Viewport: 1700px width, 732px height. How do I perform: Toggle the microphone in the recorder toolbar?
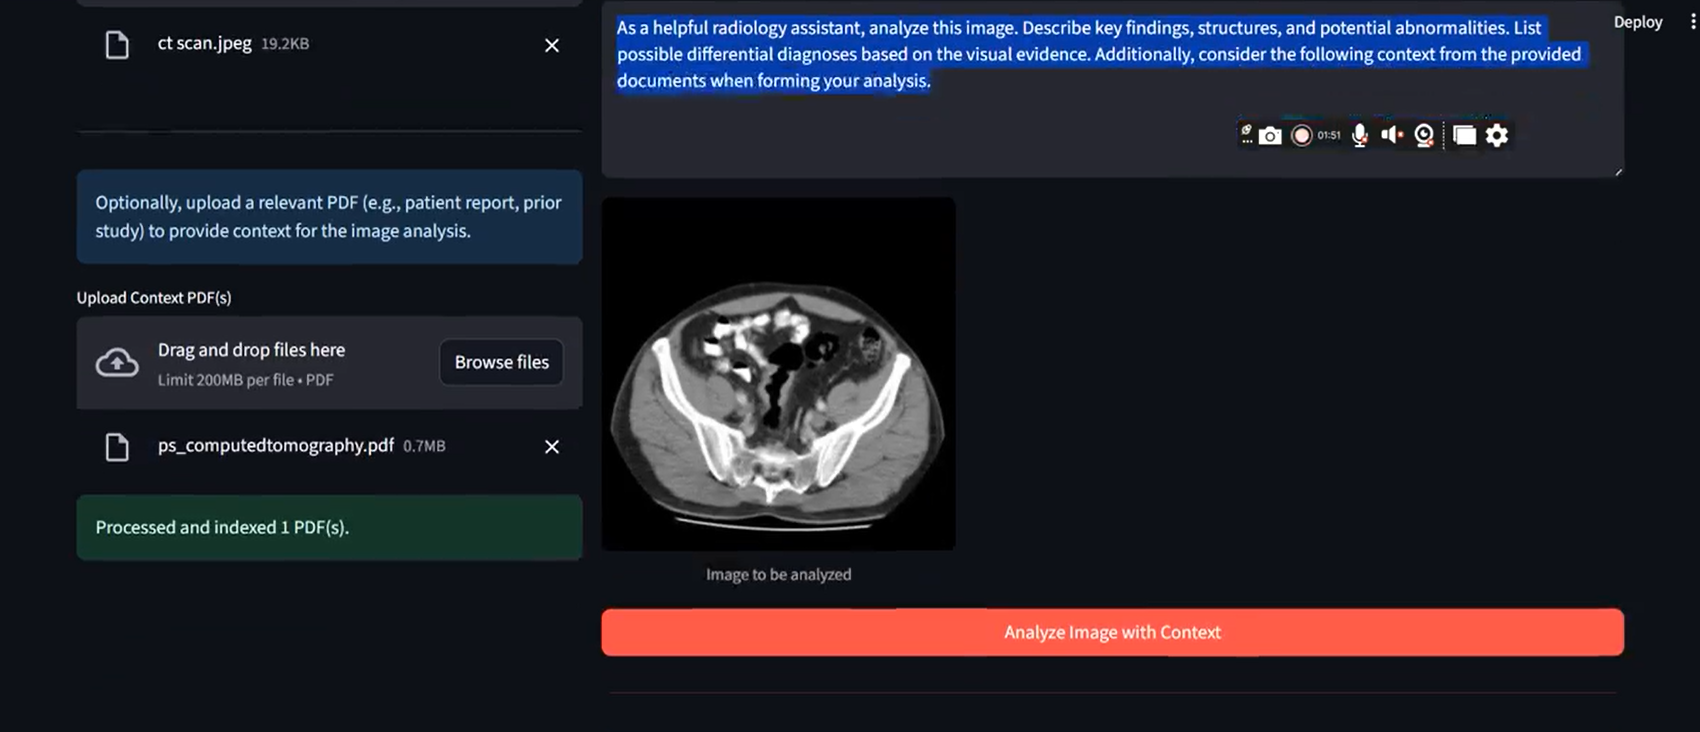tap(1359, 136)
